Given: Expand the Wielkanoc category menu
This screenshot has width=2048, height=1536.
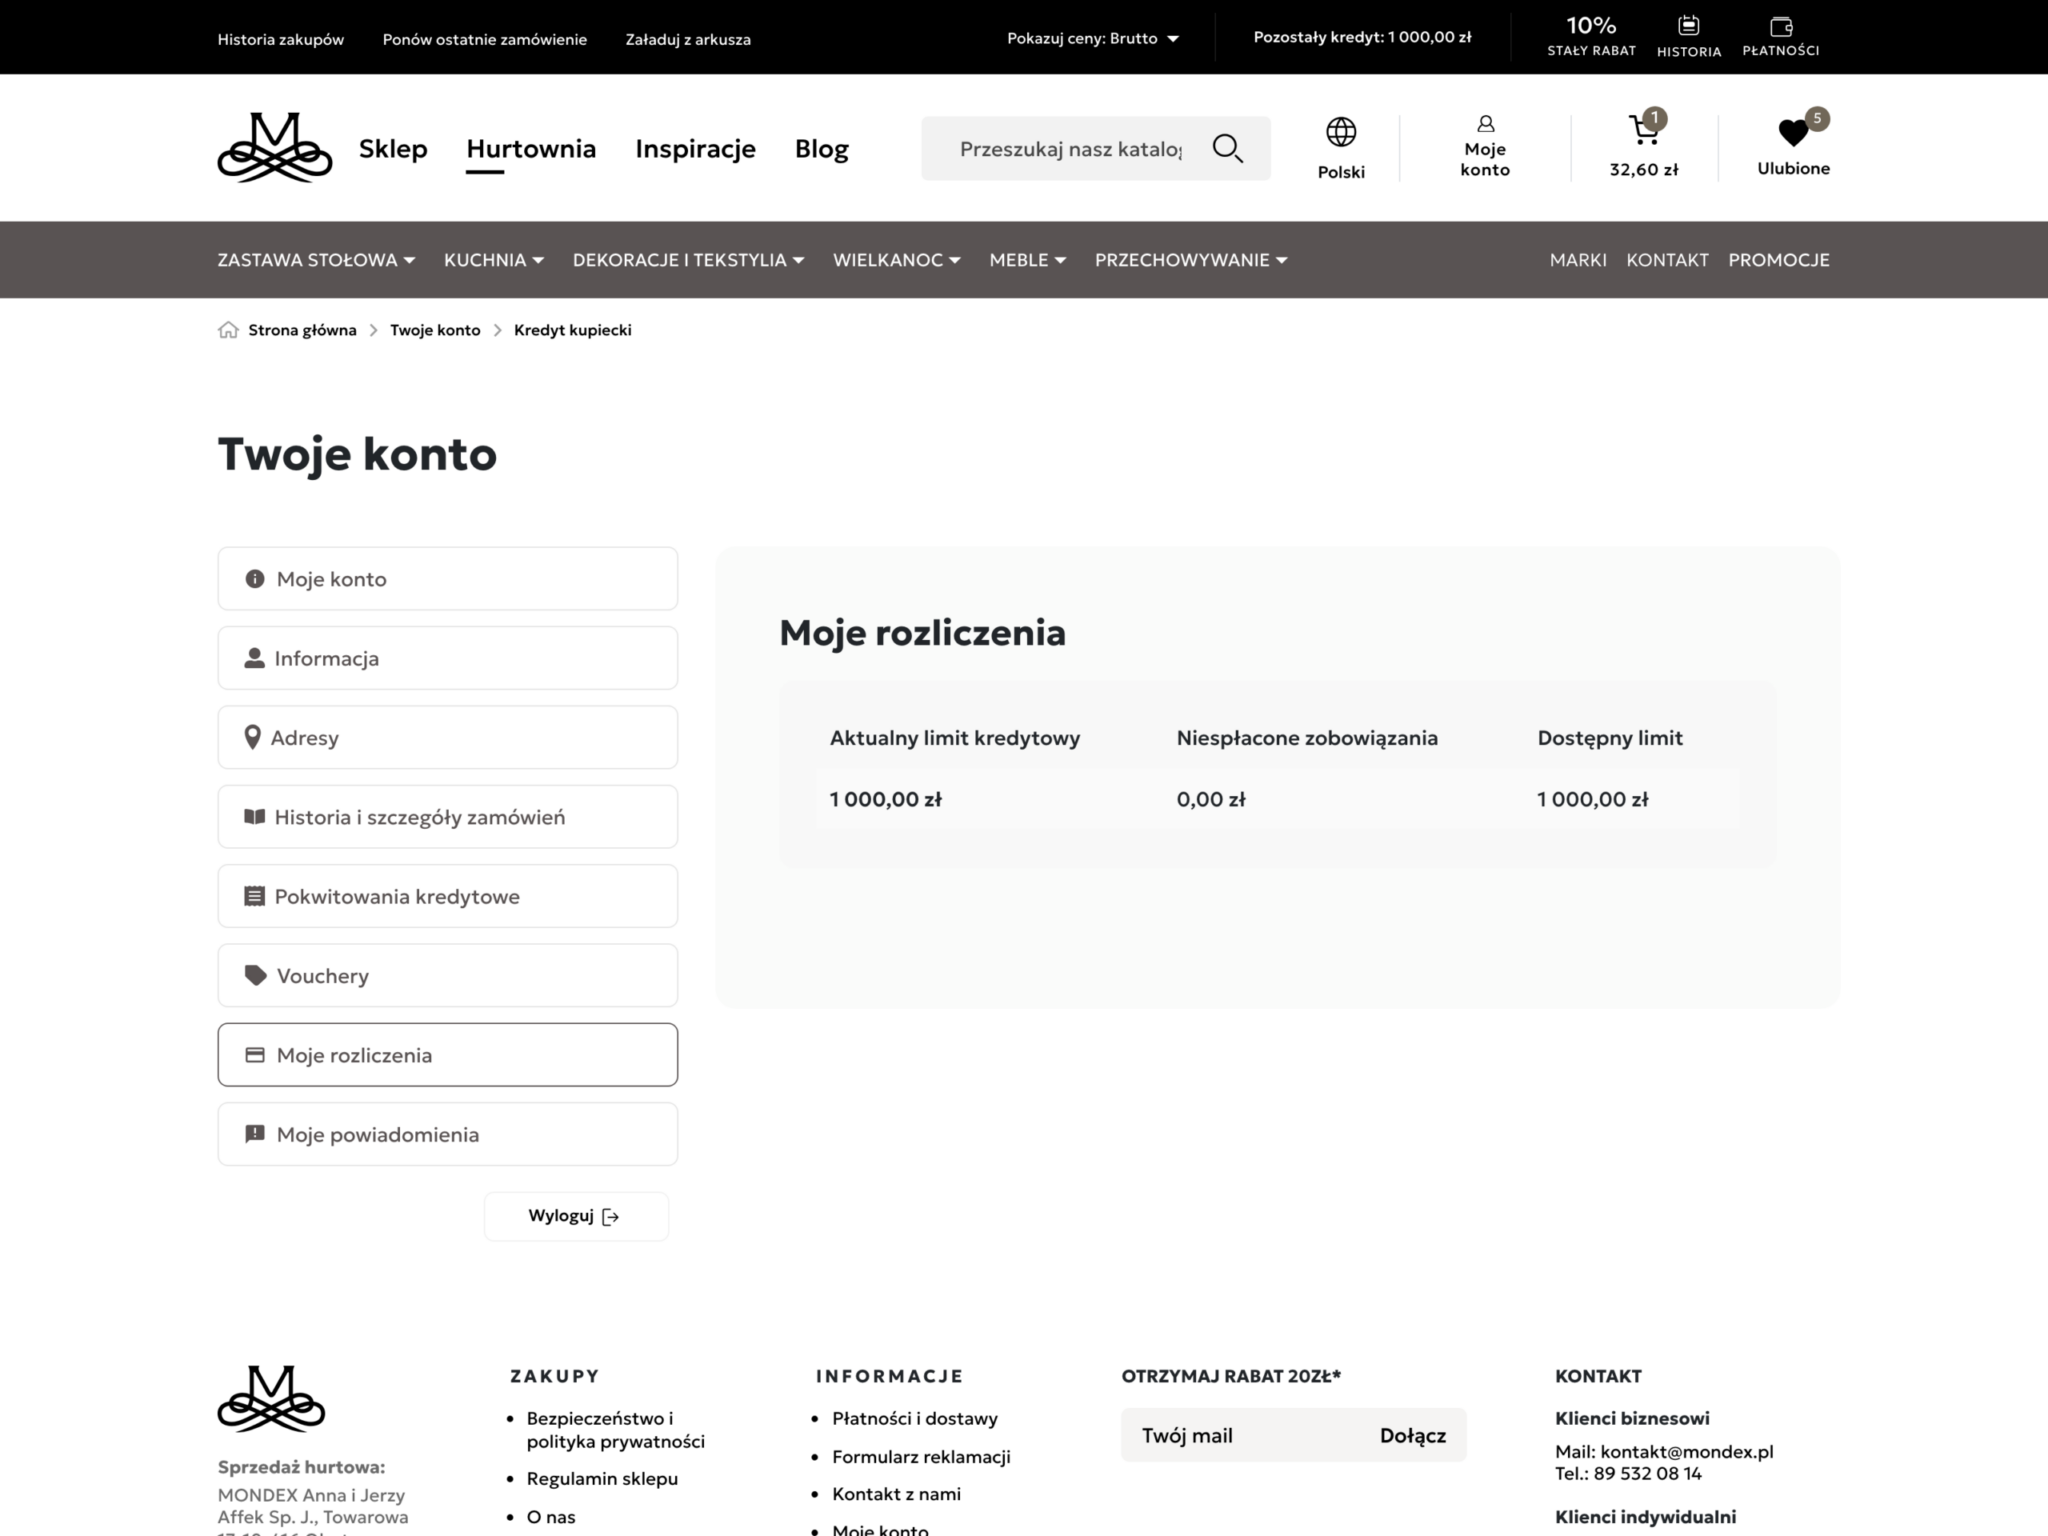Looking at the screenshot, I should (x=897, y=260).
